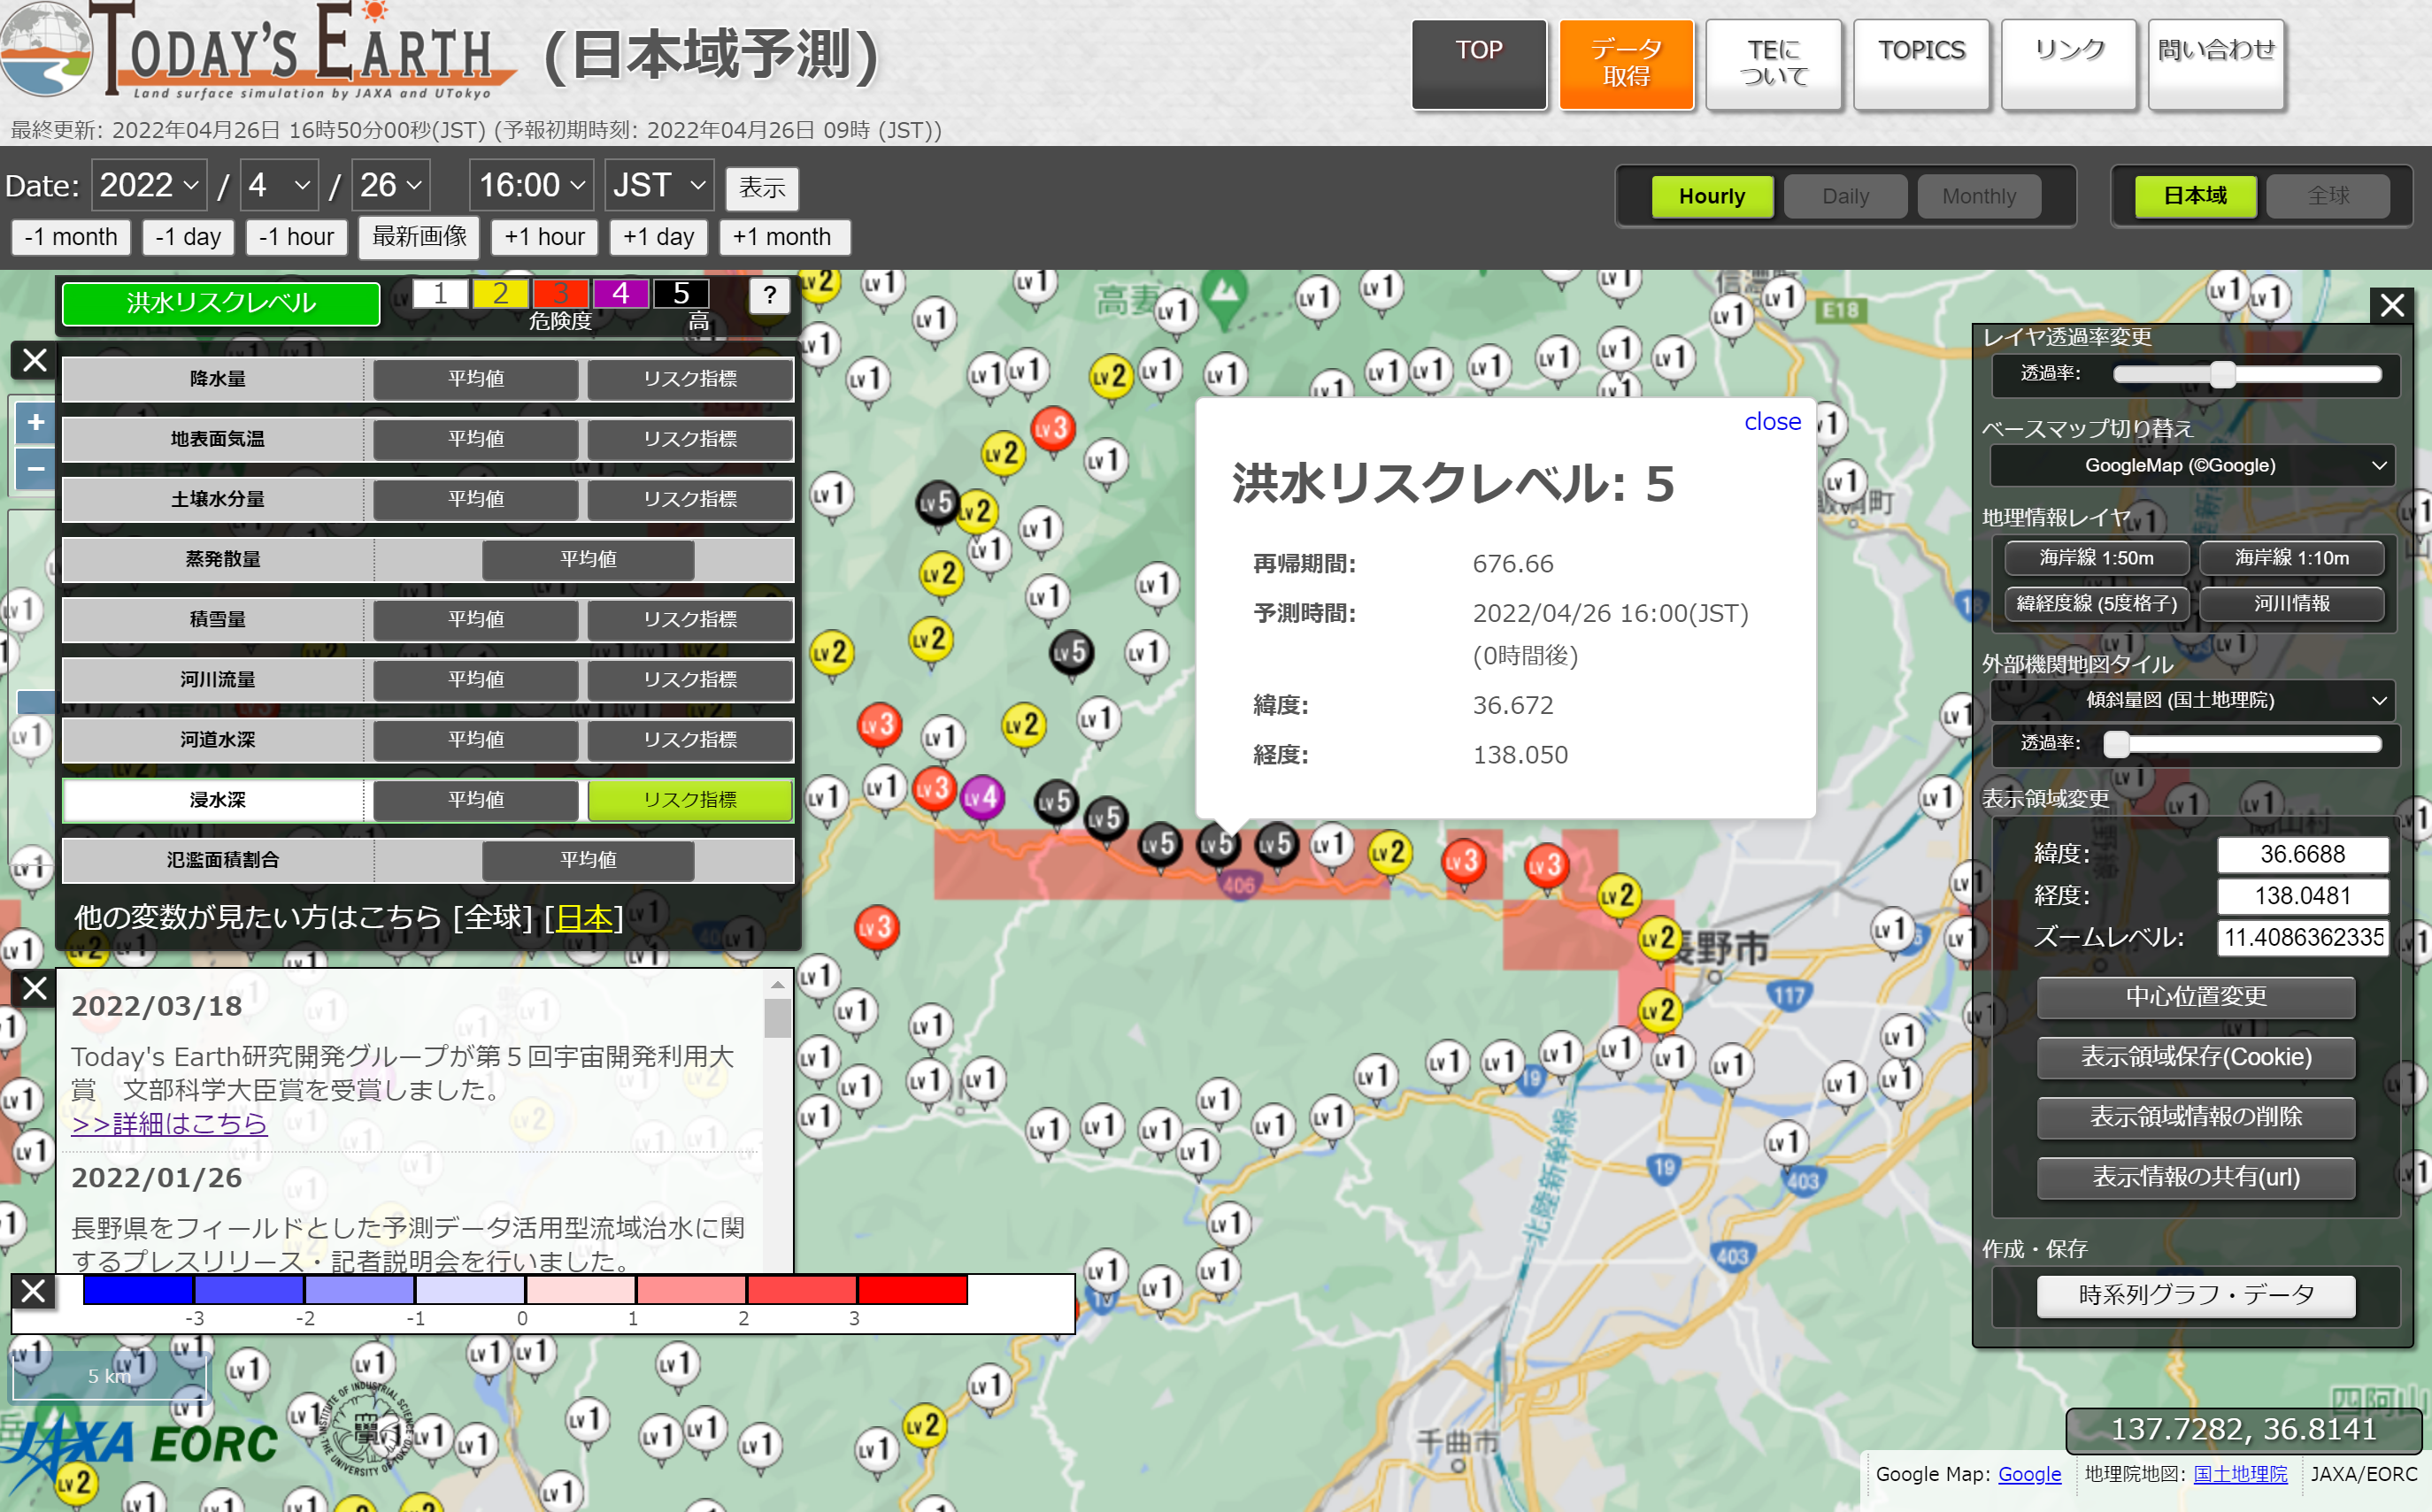Select risk level 1 legend swatch

440,293
